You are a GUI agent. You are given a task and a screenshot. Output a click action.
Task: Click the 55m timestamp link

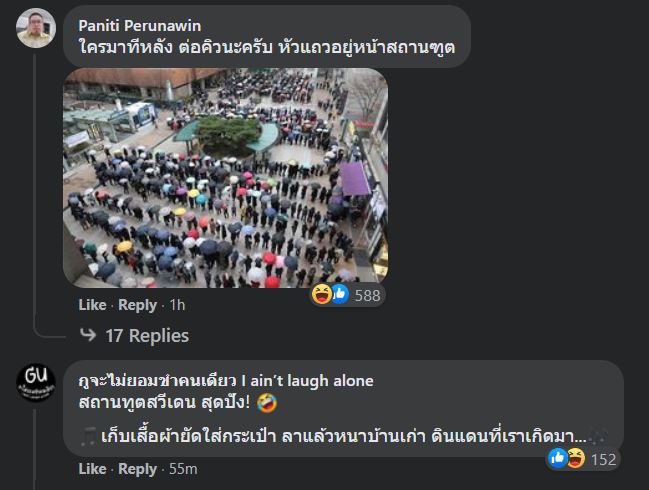pyautogui.click(x=183, y=469)
